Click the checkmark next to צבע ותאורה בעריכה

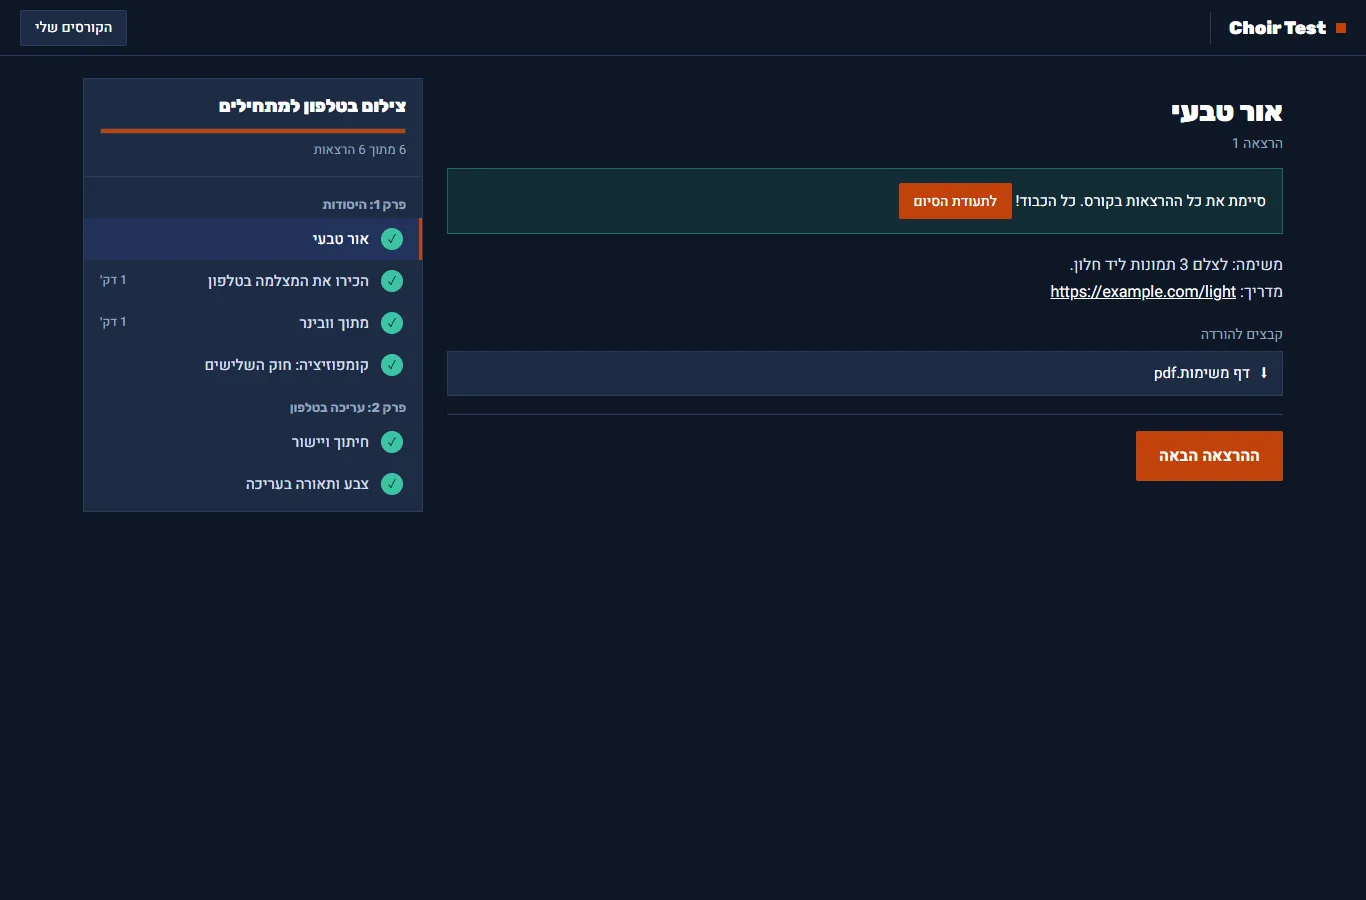pyautogui.click(x=392, y=484)
